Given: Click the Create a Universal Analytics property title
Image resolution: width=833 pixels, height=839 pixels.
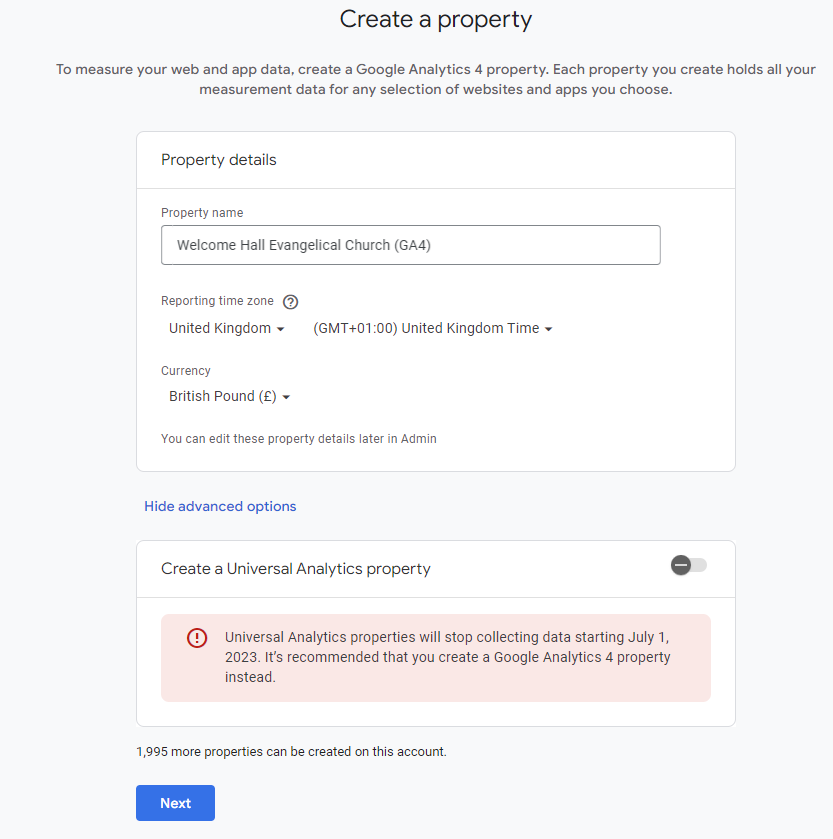Looking at the screenshot, I should click(296, 568).
